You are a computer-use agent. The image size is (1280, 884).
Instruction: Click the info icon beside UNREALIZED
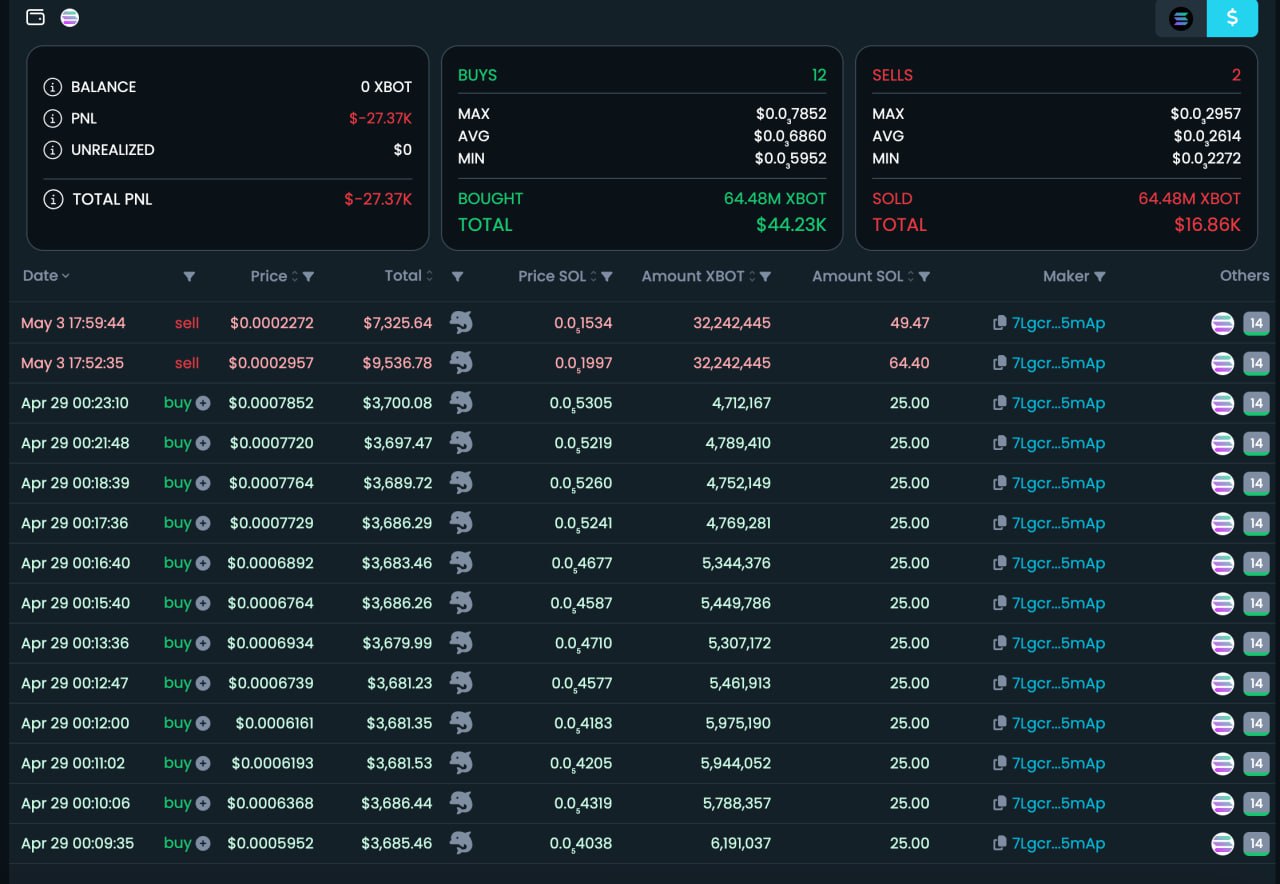(53, 150)
